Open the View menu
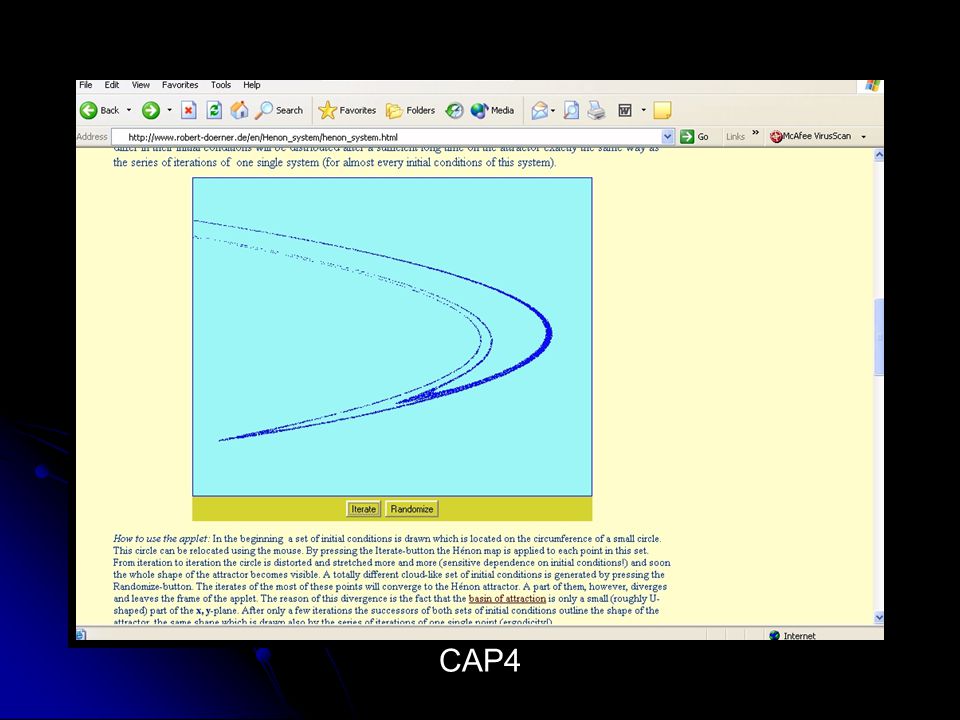 [140, 85]
